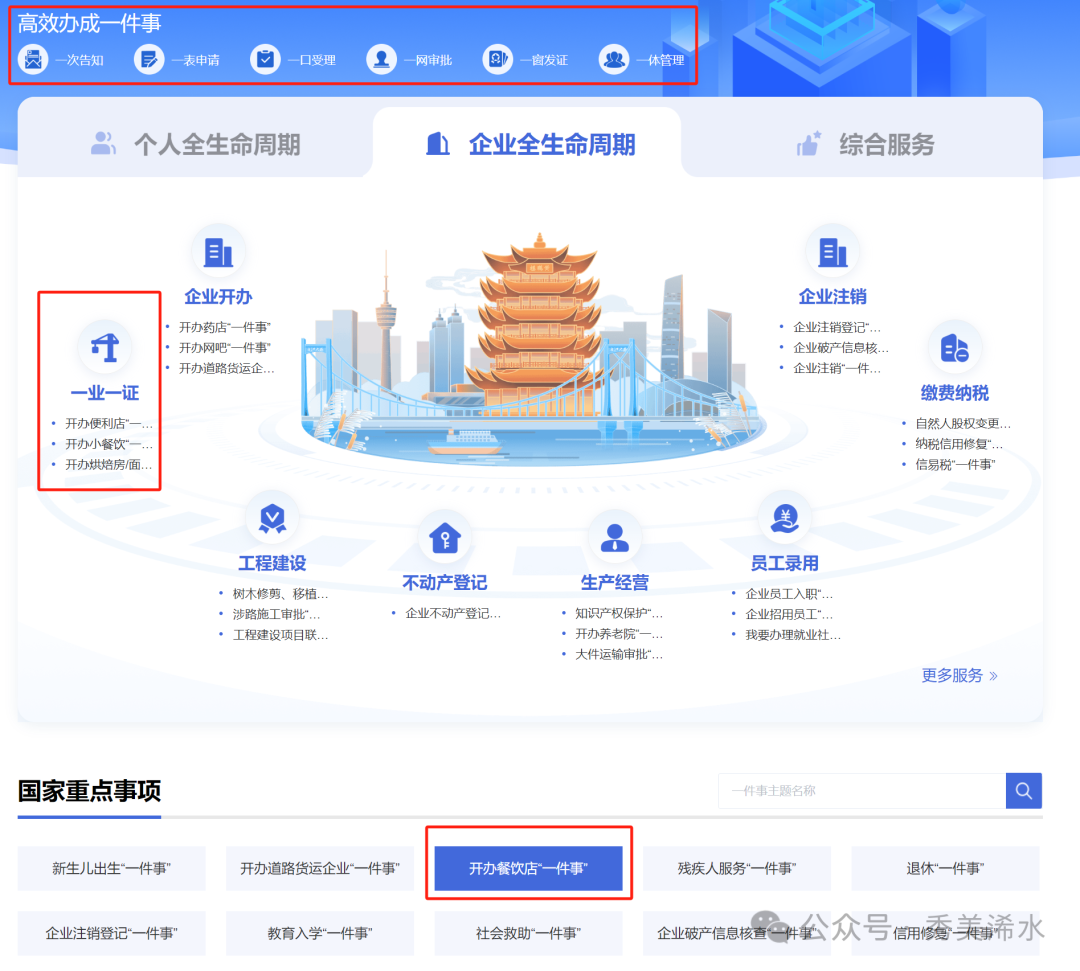Click the 一业一证 crane icon
The width and height of the screenshot is (1080, 971).
(105, 348)
